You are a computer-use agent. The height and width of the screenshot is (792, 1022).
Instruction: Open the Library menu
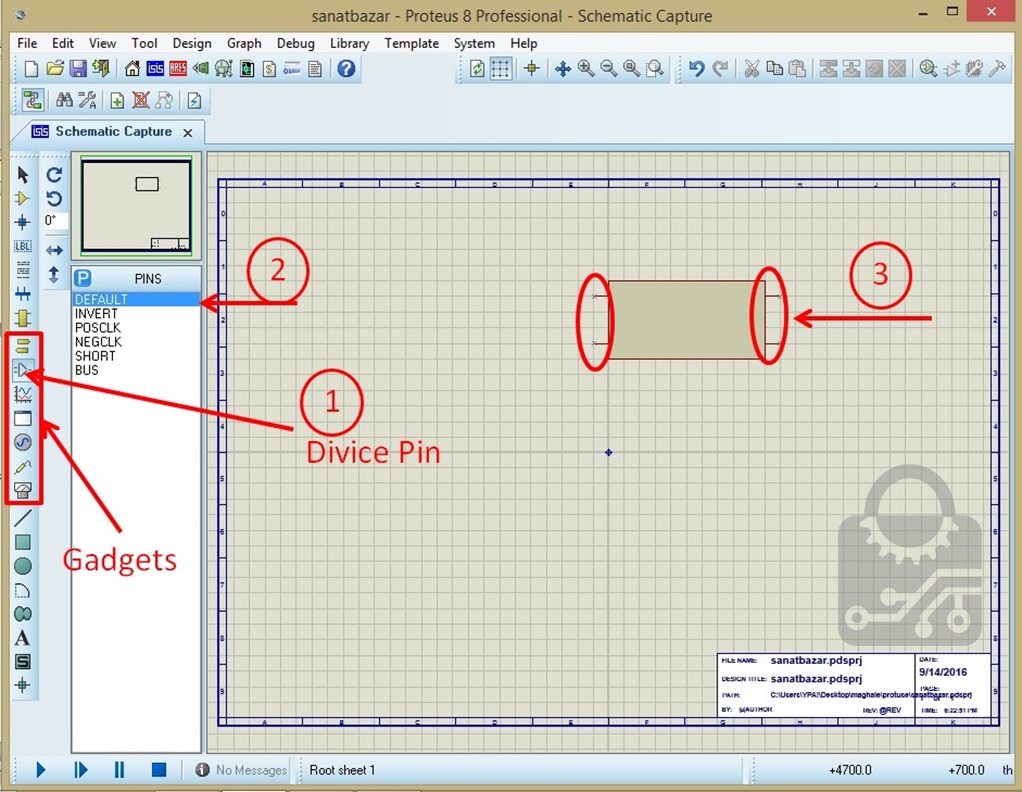(349, 44)
